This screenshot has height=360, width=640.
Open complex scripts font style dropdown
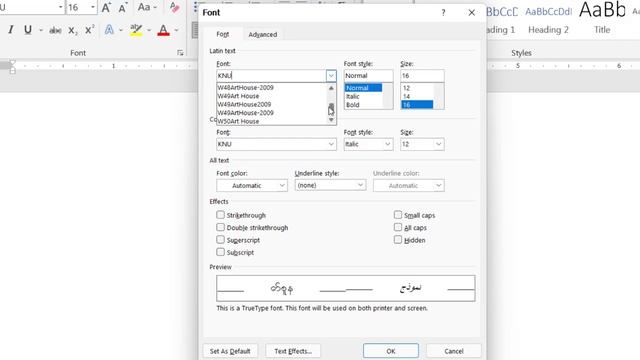(x=387, y=144)
